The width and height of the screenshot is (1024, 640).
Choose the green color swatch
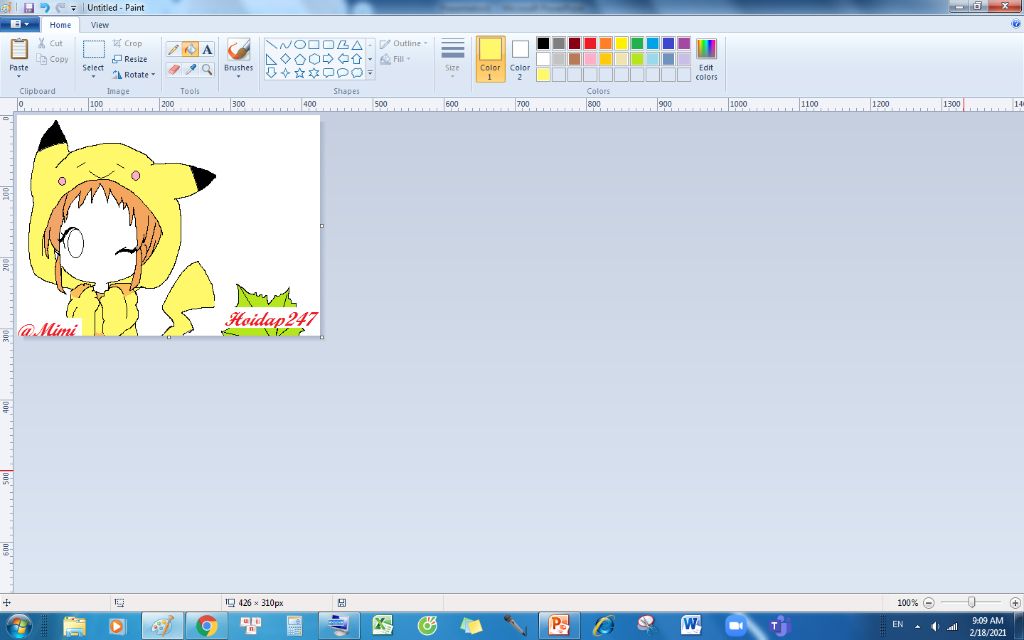(637, 44)
